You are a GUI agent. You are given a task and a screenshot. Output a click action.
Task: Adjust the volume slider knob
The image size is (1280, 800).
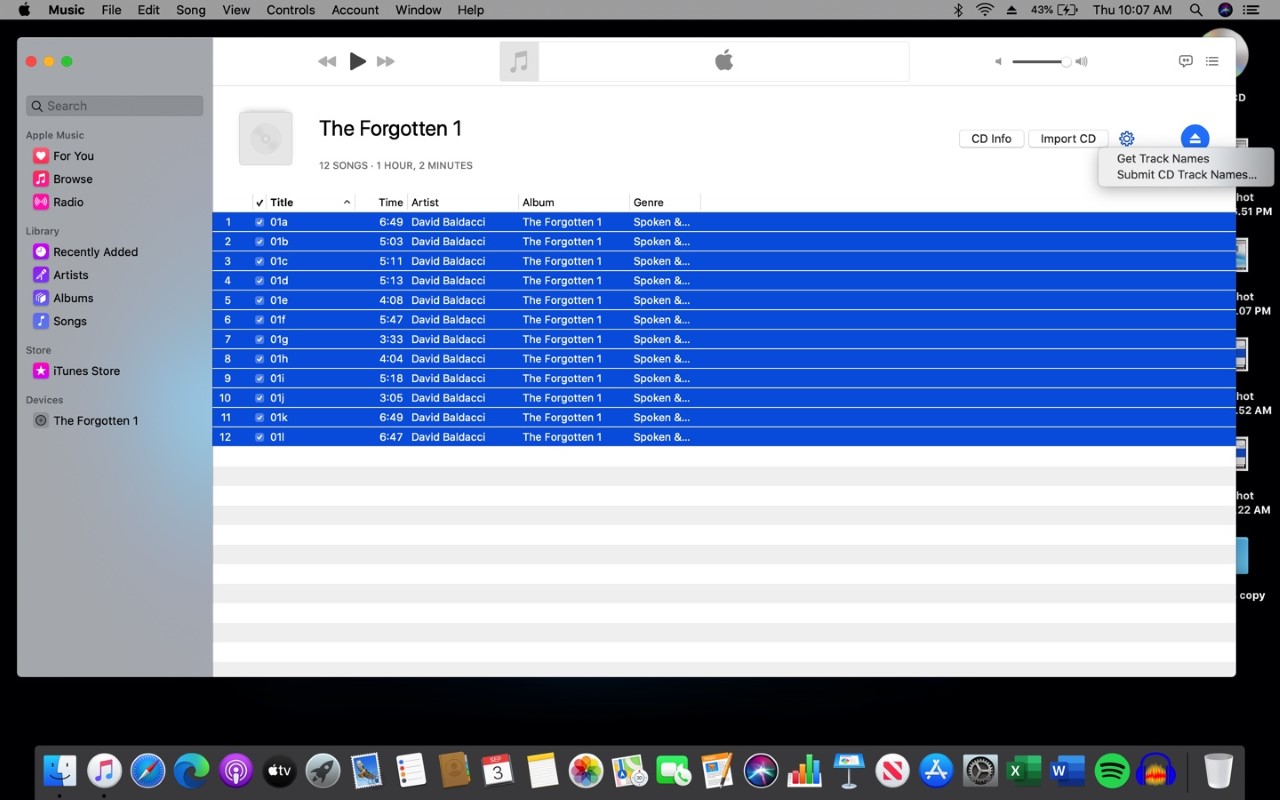pyautogui.click(x=1066, y=62)
